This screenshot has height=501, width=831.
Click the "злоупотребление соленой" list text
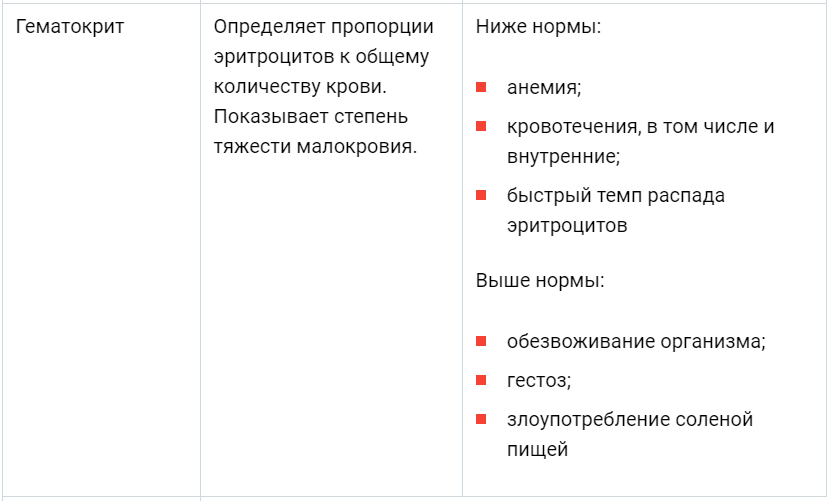tap(629, 419)
